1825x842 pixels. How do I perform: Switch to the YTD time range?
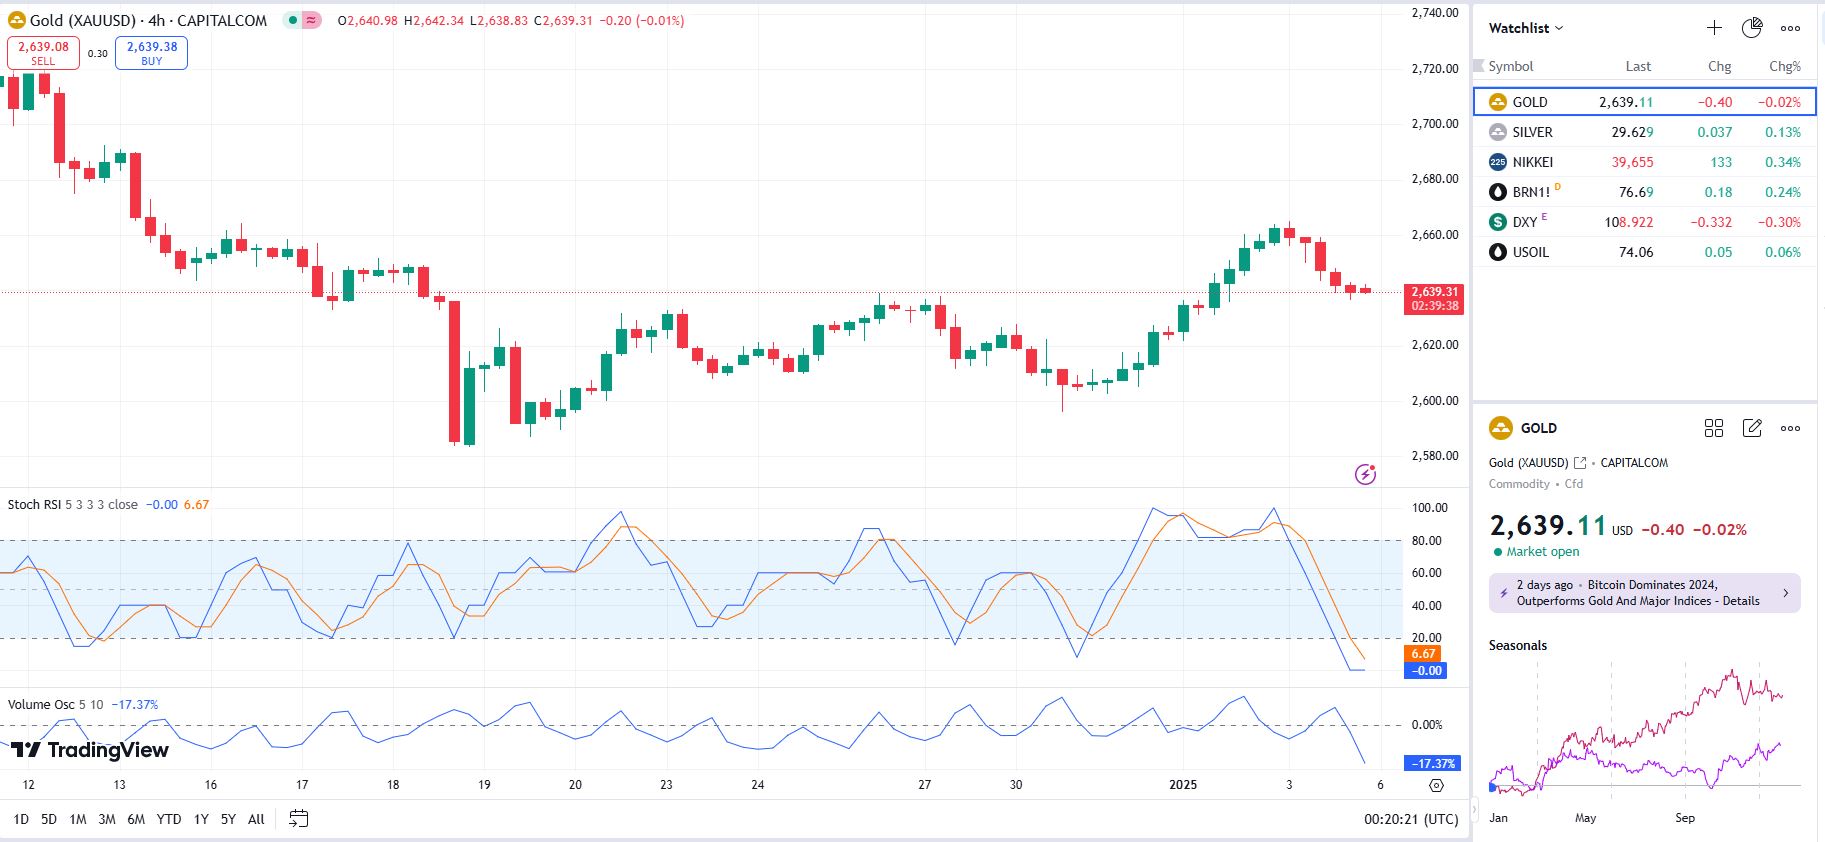(x=168, y=819)
